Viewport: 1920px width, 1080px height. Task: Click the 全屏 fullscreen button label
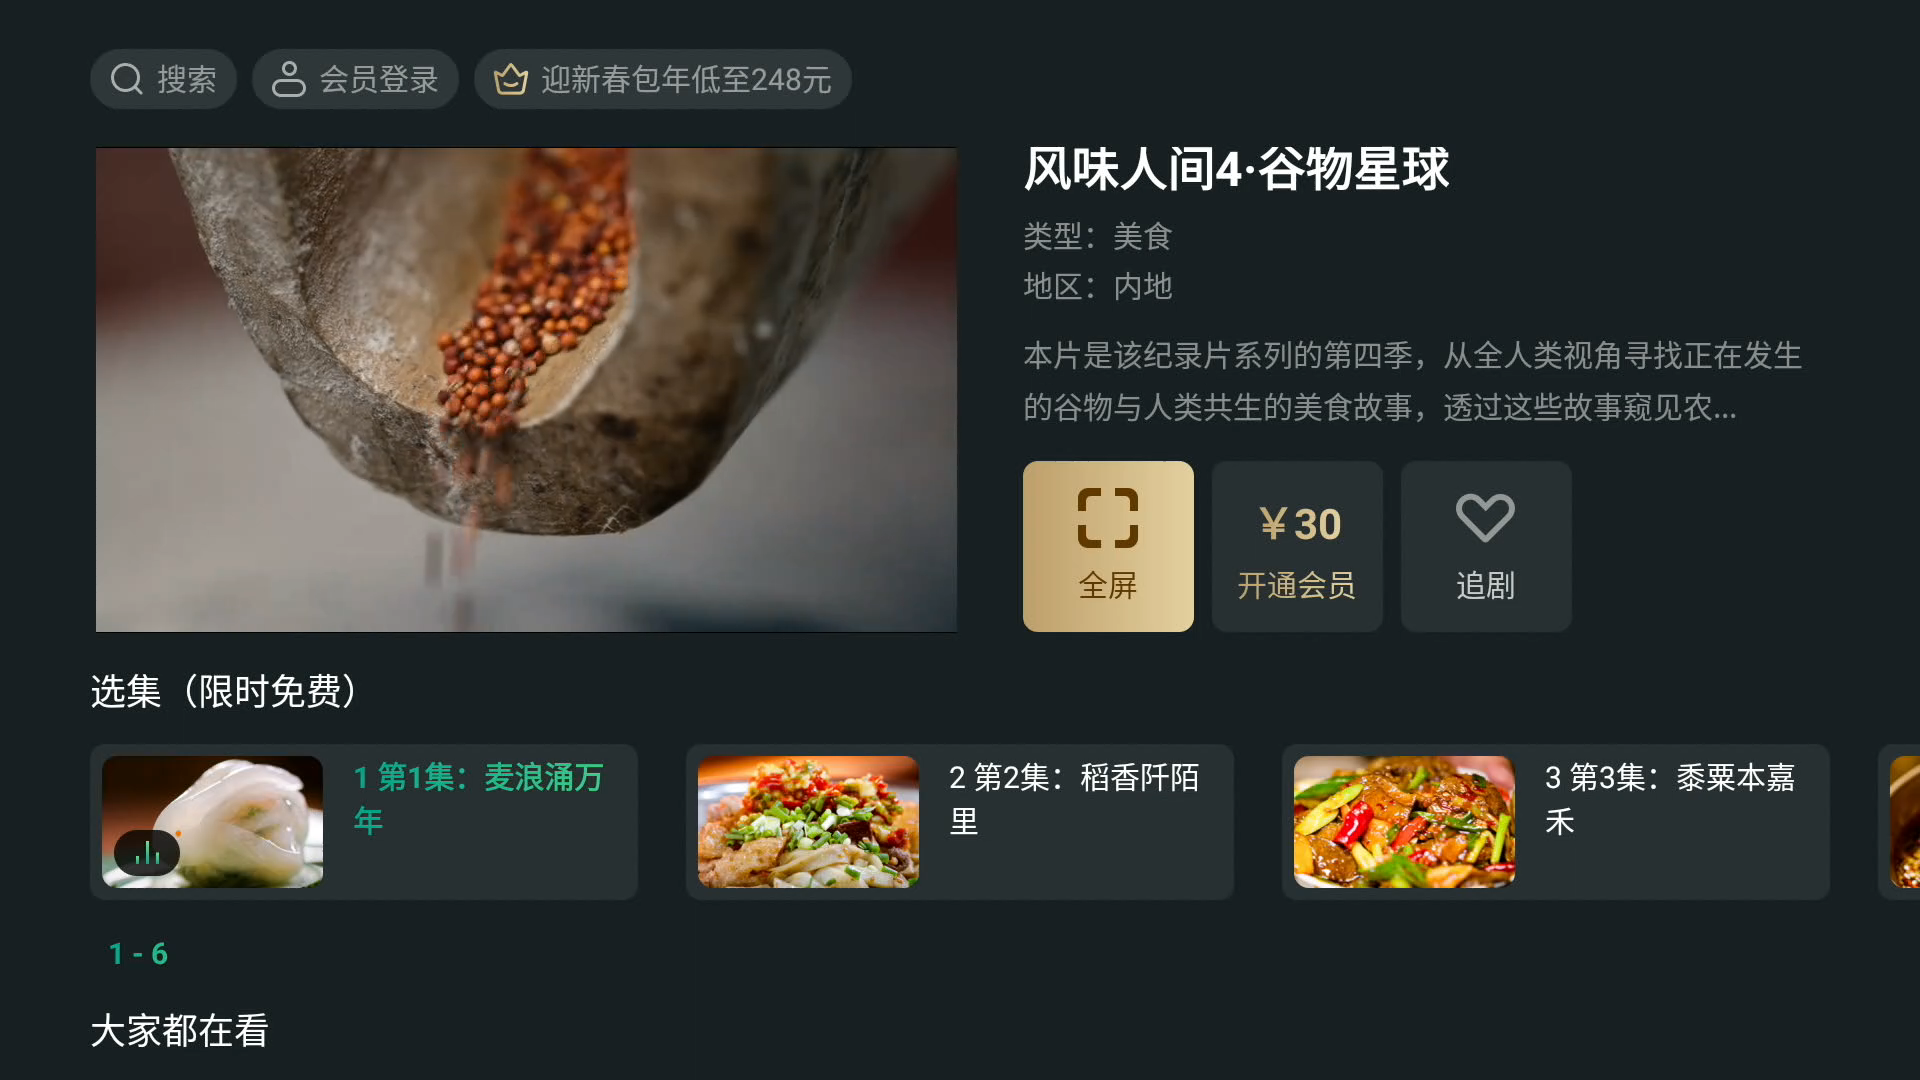[x=1108, y=586]
